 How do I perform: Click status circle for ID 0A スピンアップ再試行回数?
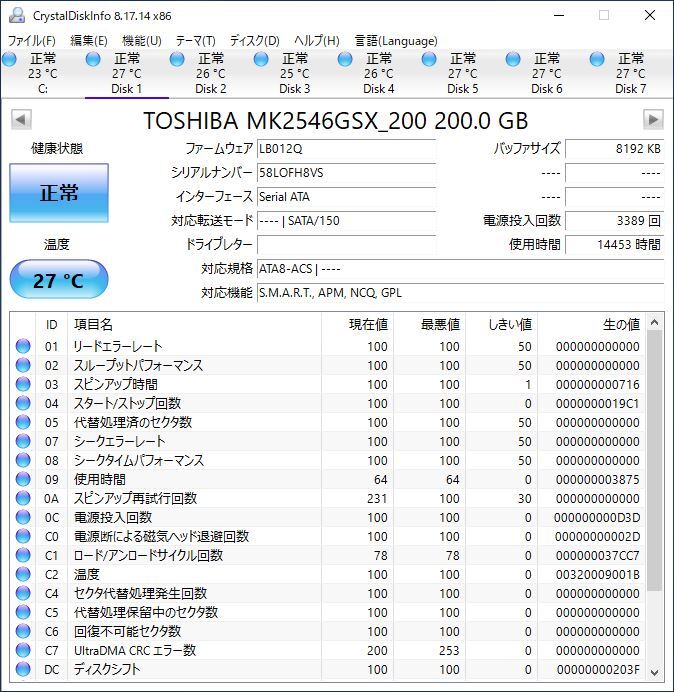click(23, 498)
